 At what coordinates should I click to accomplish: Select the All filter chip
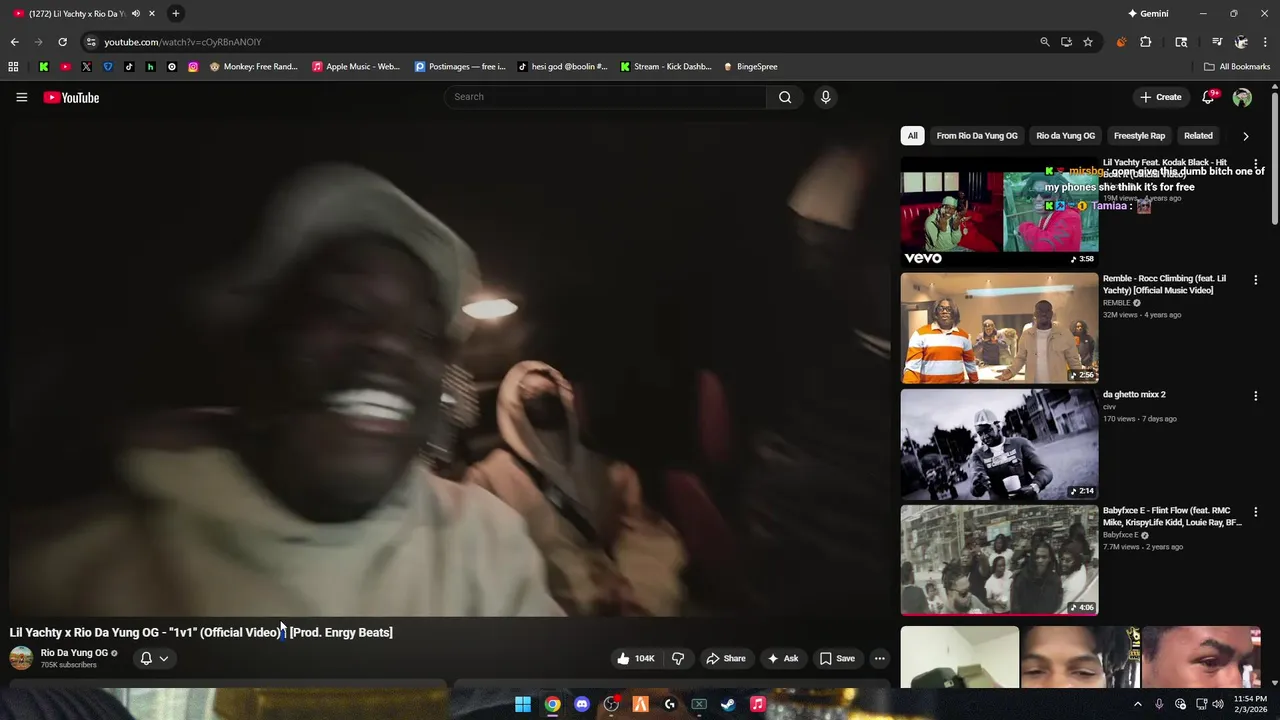pyautogui.click(x=912, y=136)
